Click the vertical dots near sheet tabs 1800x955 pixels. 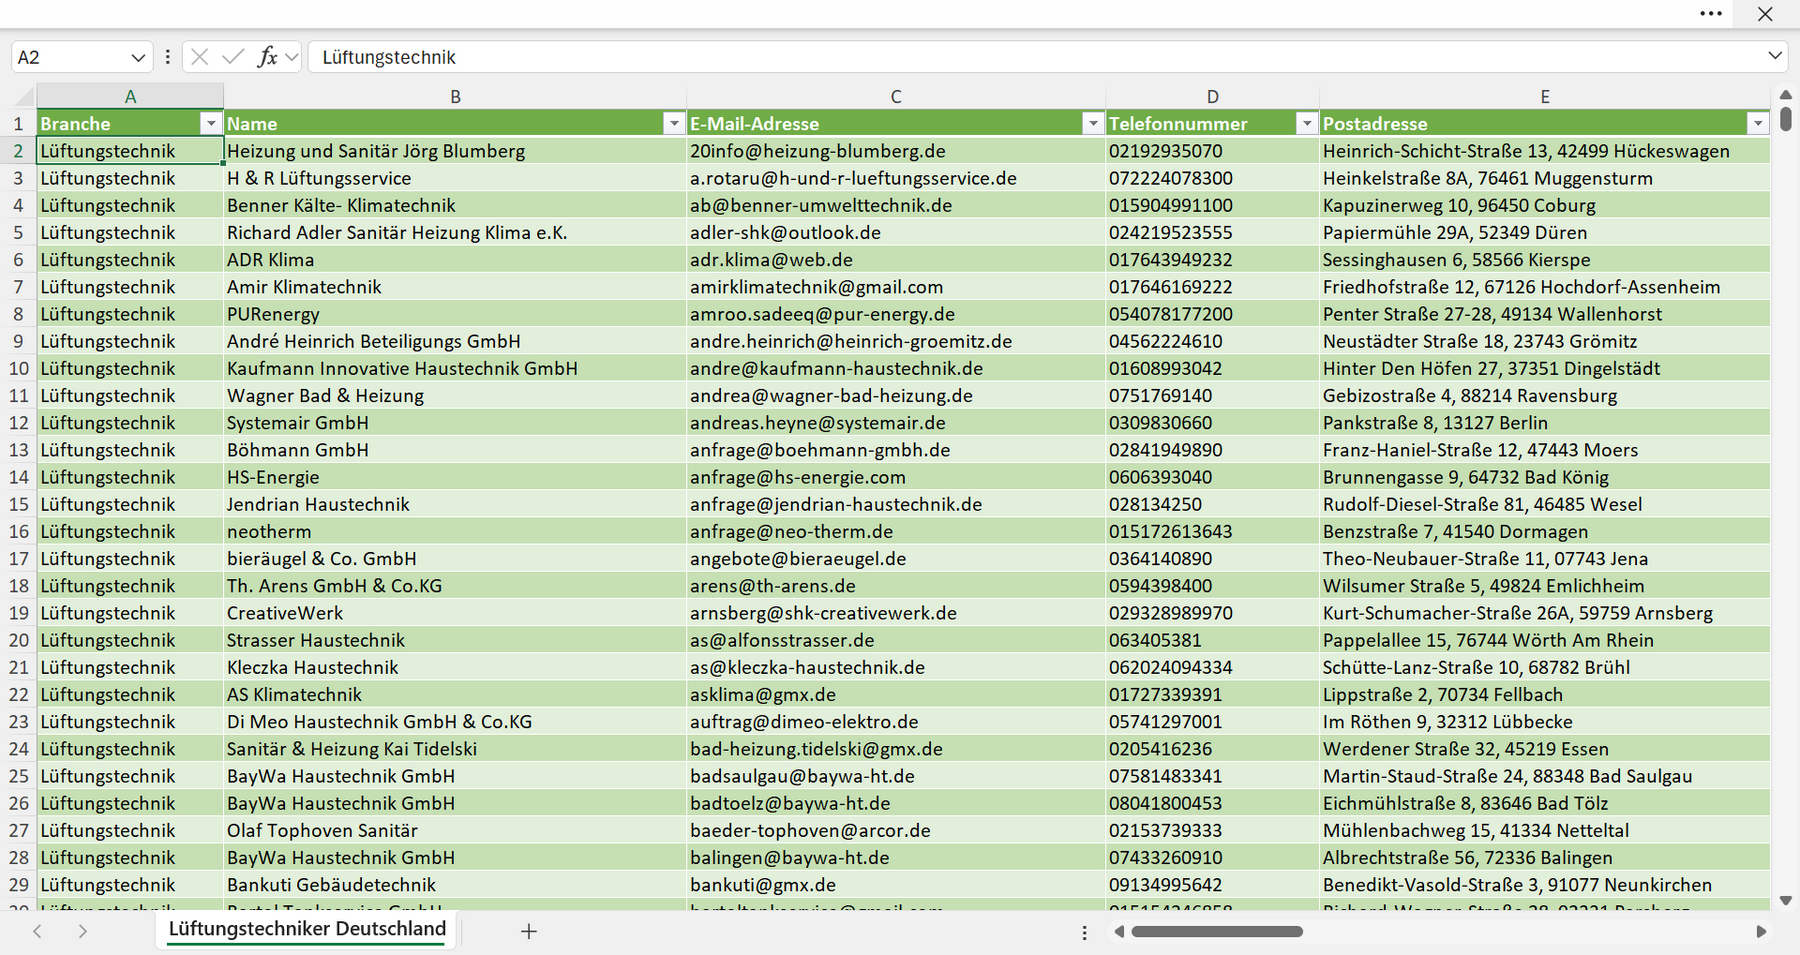1084,932
